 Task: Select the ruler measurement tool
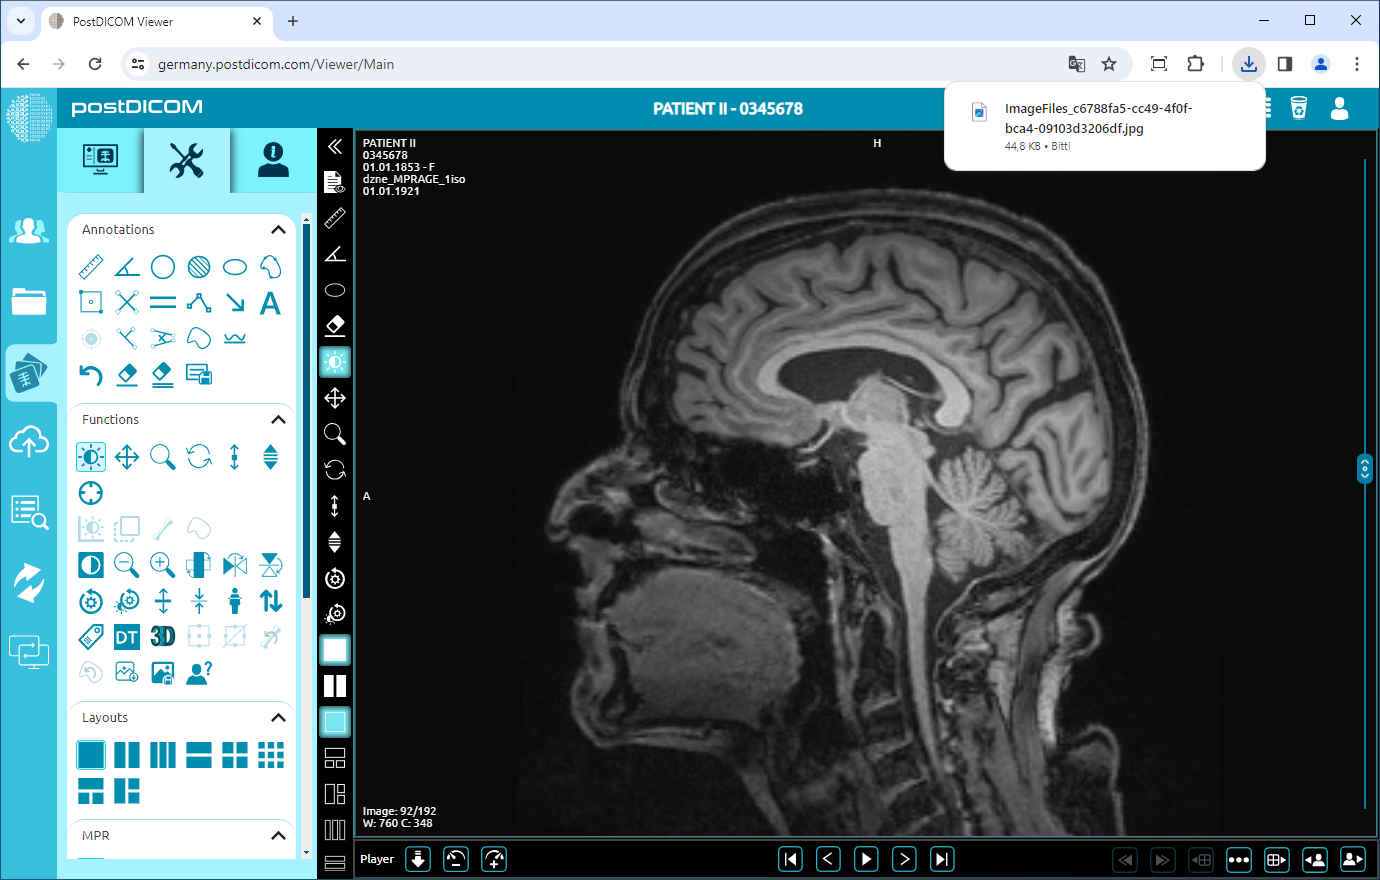pos(90,266)
